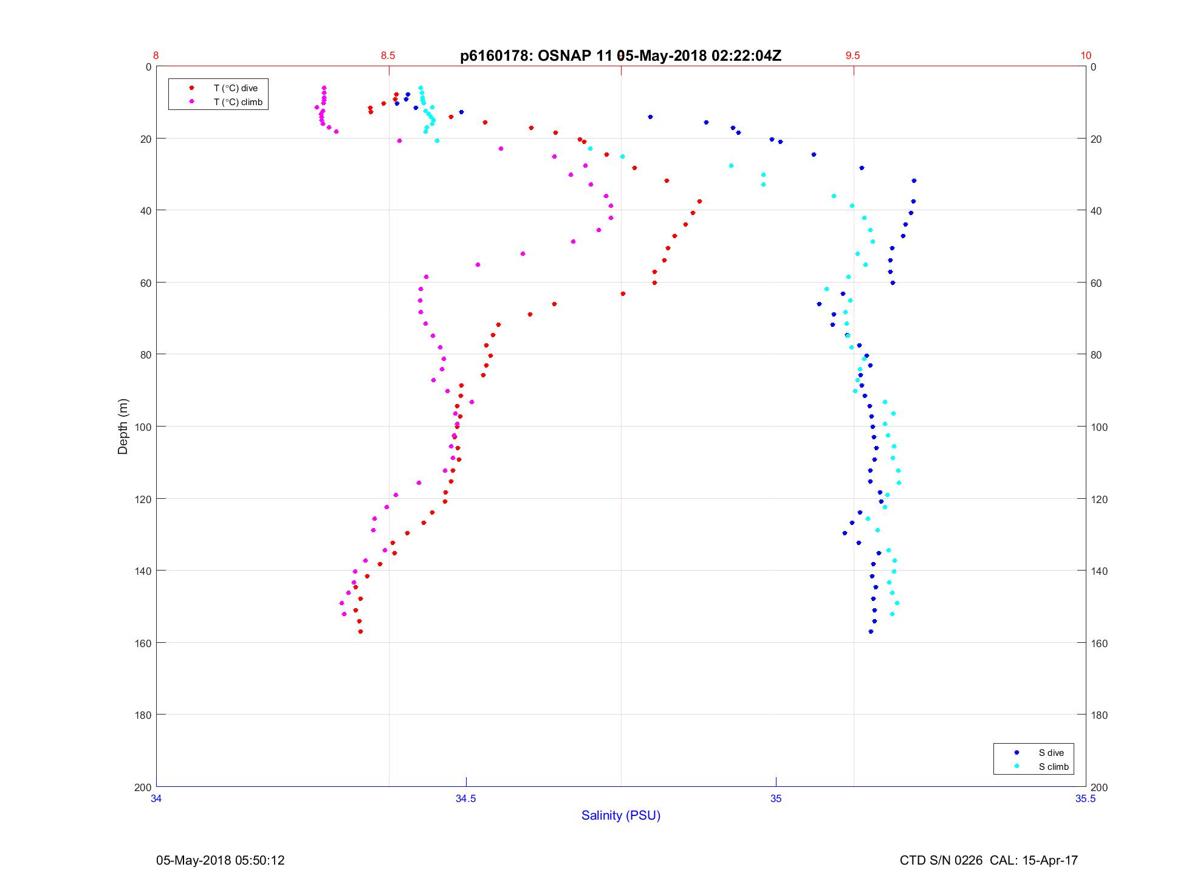This screenshot has height=885, width=1200.
Task: Click the timestamp '05-May-2018 05:50:12'
Action: [x=220, y=860]
